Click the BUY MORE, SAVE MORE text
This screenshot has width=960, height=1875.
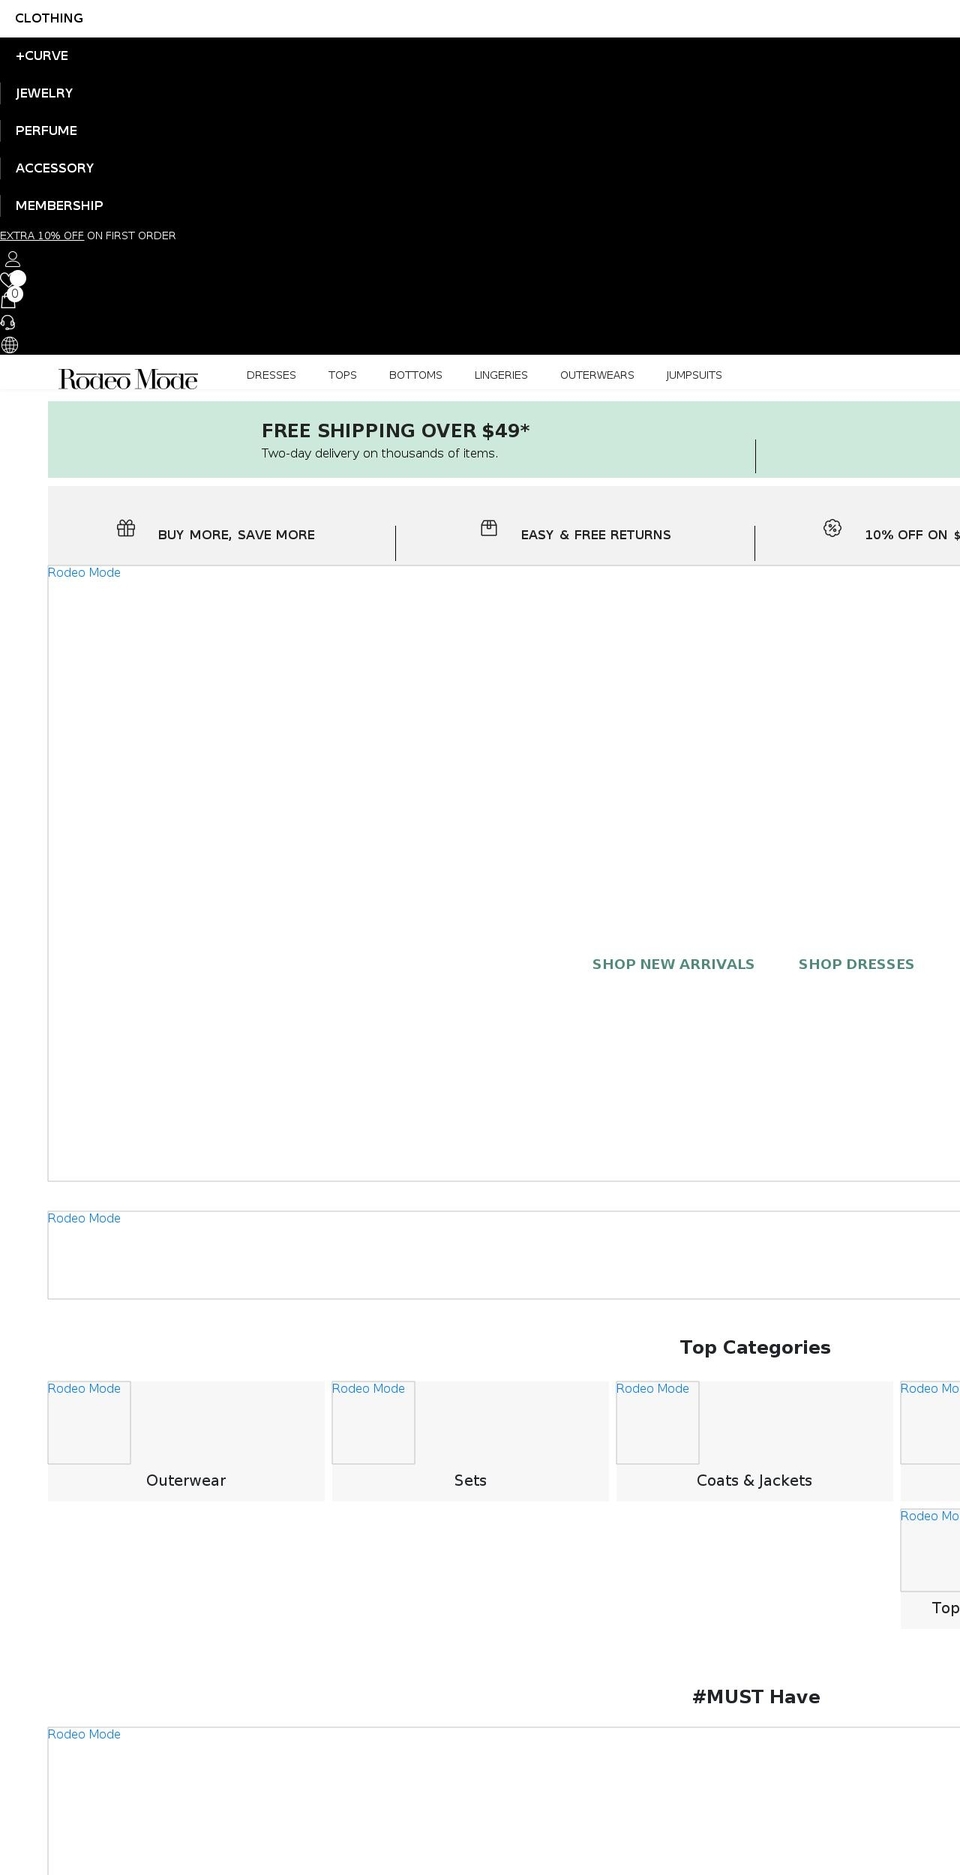(x=236, y=535)
